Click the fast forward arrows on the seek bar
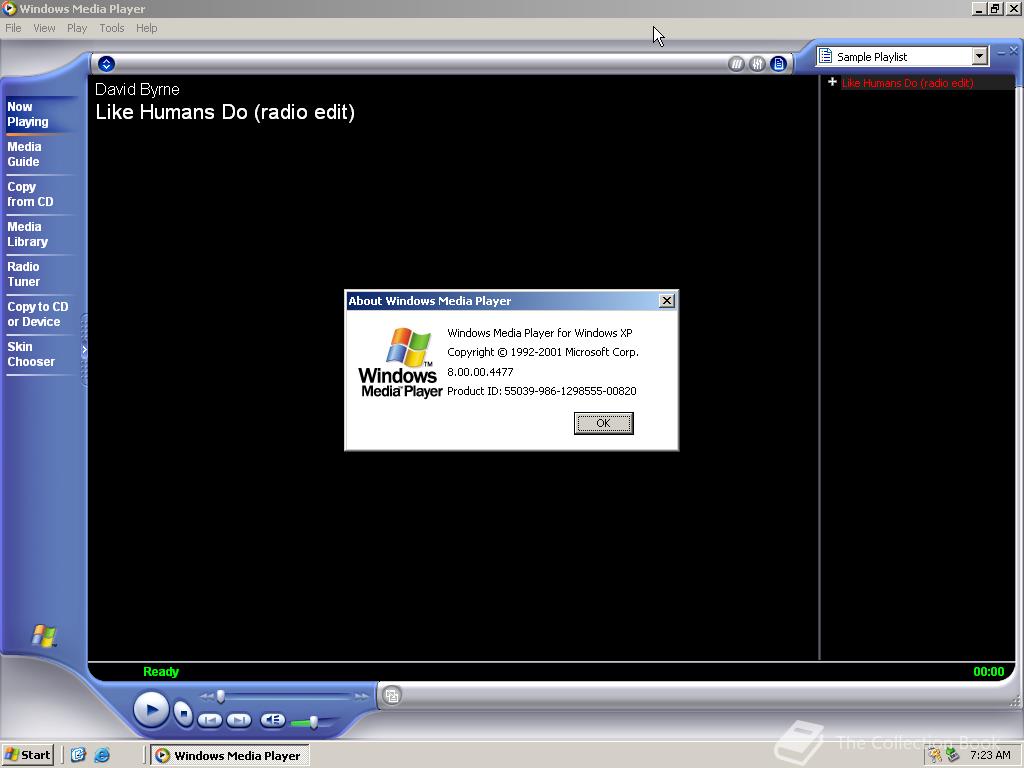1024x768 pixels. tap(361, 697)
